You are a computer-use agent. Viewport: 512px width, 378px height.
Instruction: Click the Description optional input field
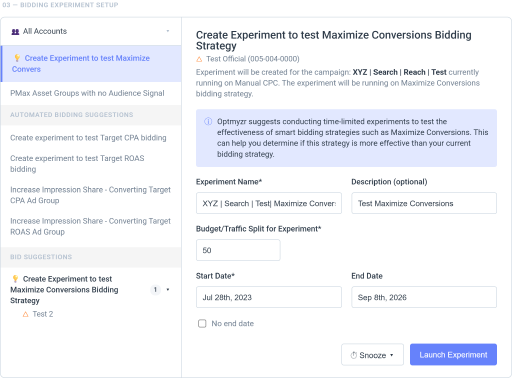point(424,203)
